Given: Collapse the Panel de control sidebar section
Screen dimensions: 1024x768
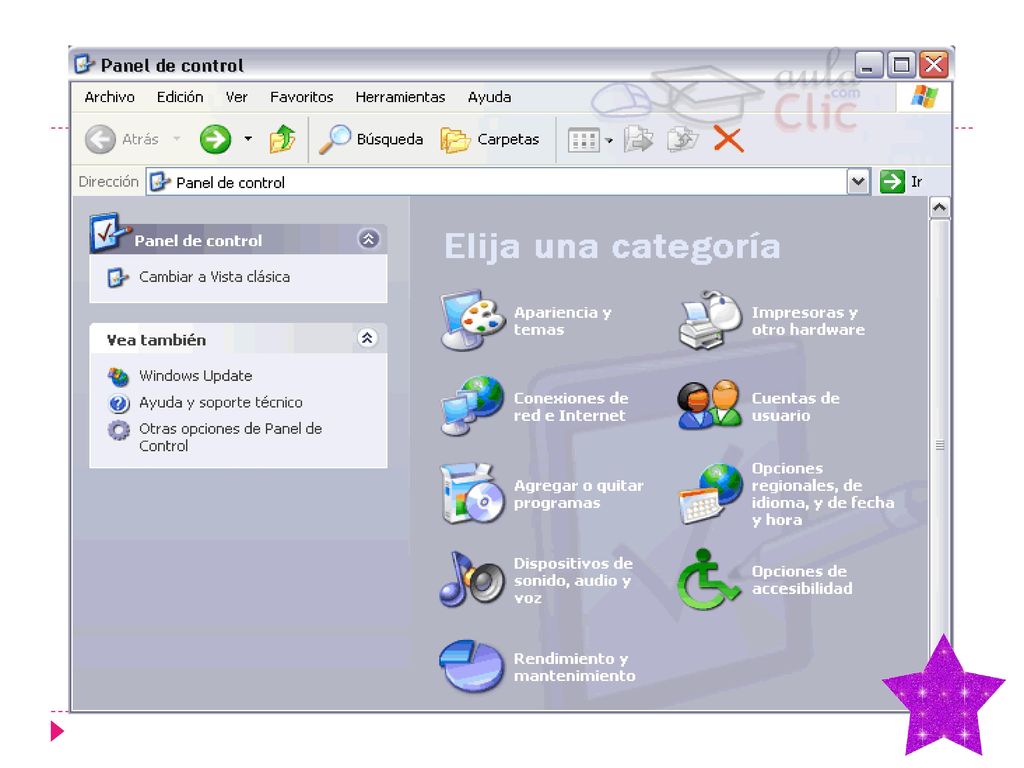Looking at the screenshot, I should click(368, 239).
